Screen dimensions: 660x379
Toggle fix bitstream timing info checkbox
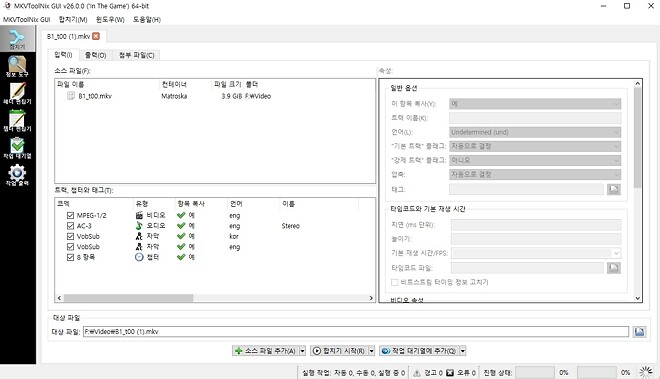pyautogui.click(x=394, y=282)
